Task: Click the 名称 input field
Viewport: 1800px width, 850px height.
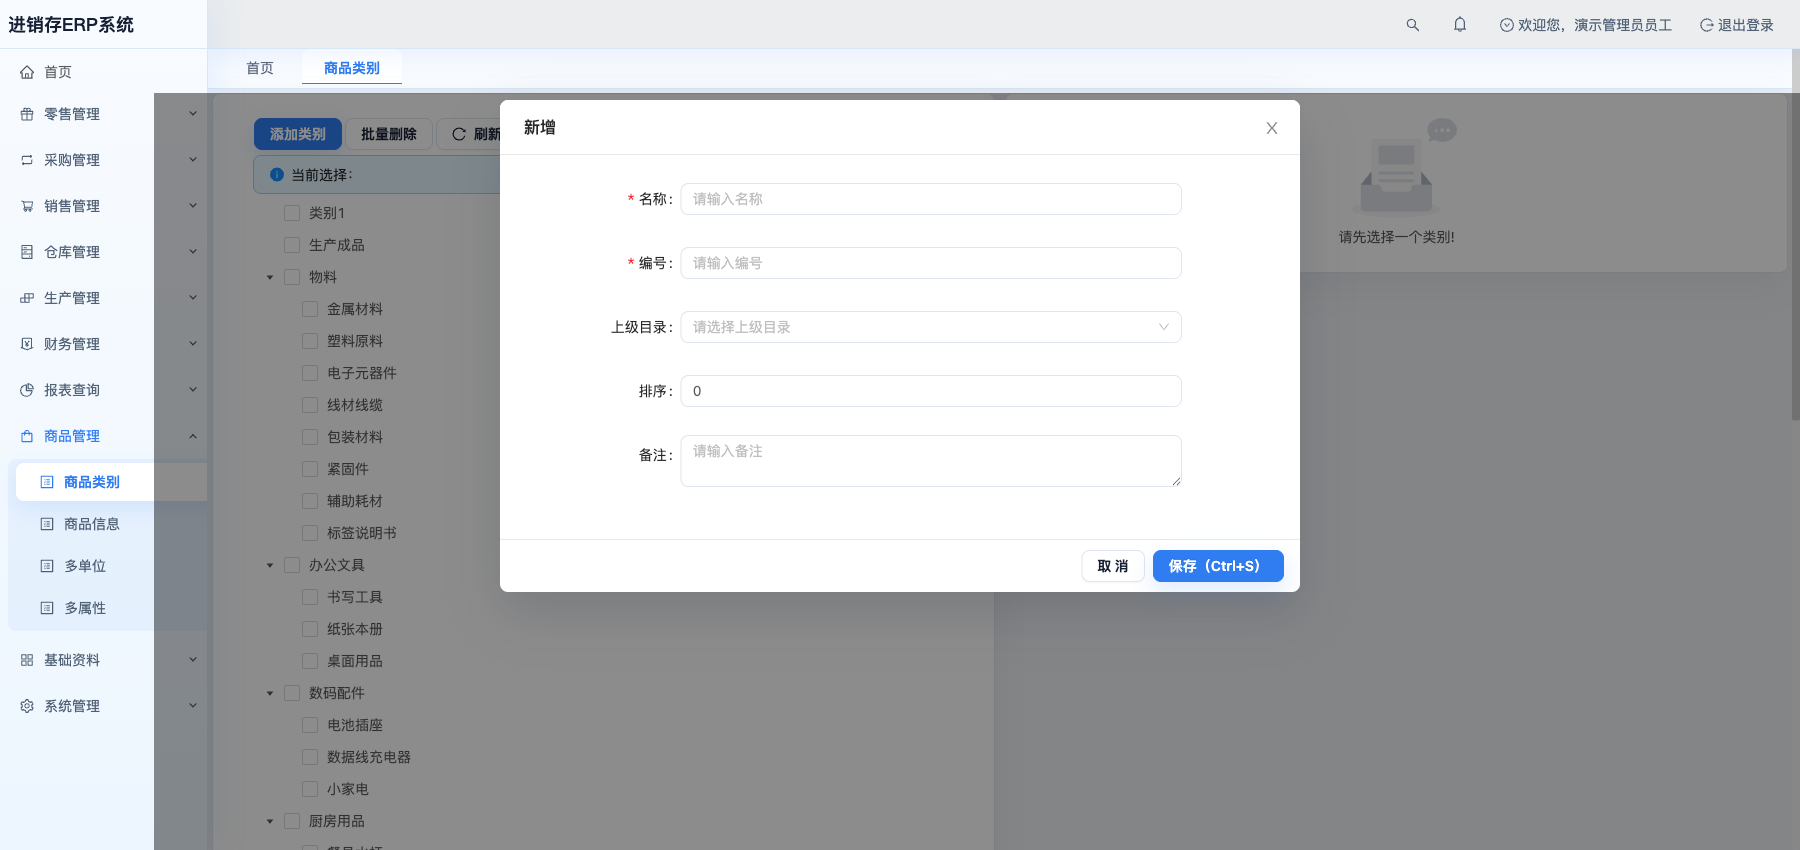Action: [x=931, y=199]
